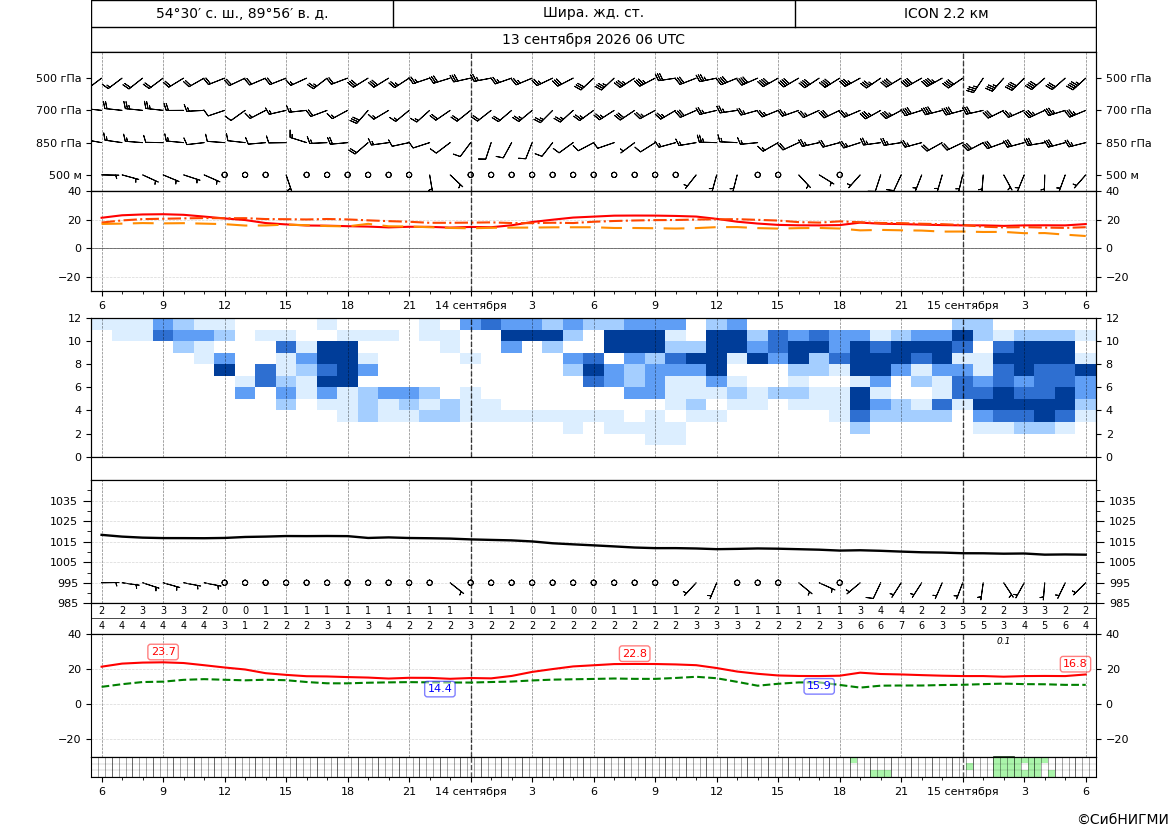The image size is (1169, 827).
Task: Select the coordinates header cell 54°30′ с. ш.
Action: [x=242, y=13]
